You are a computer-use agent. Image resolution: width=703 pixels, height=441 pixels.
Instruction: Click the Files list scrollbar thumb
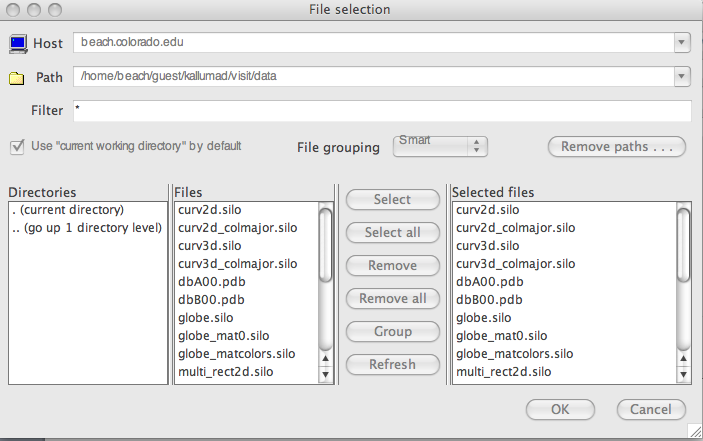pos(325,245)
